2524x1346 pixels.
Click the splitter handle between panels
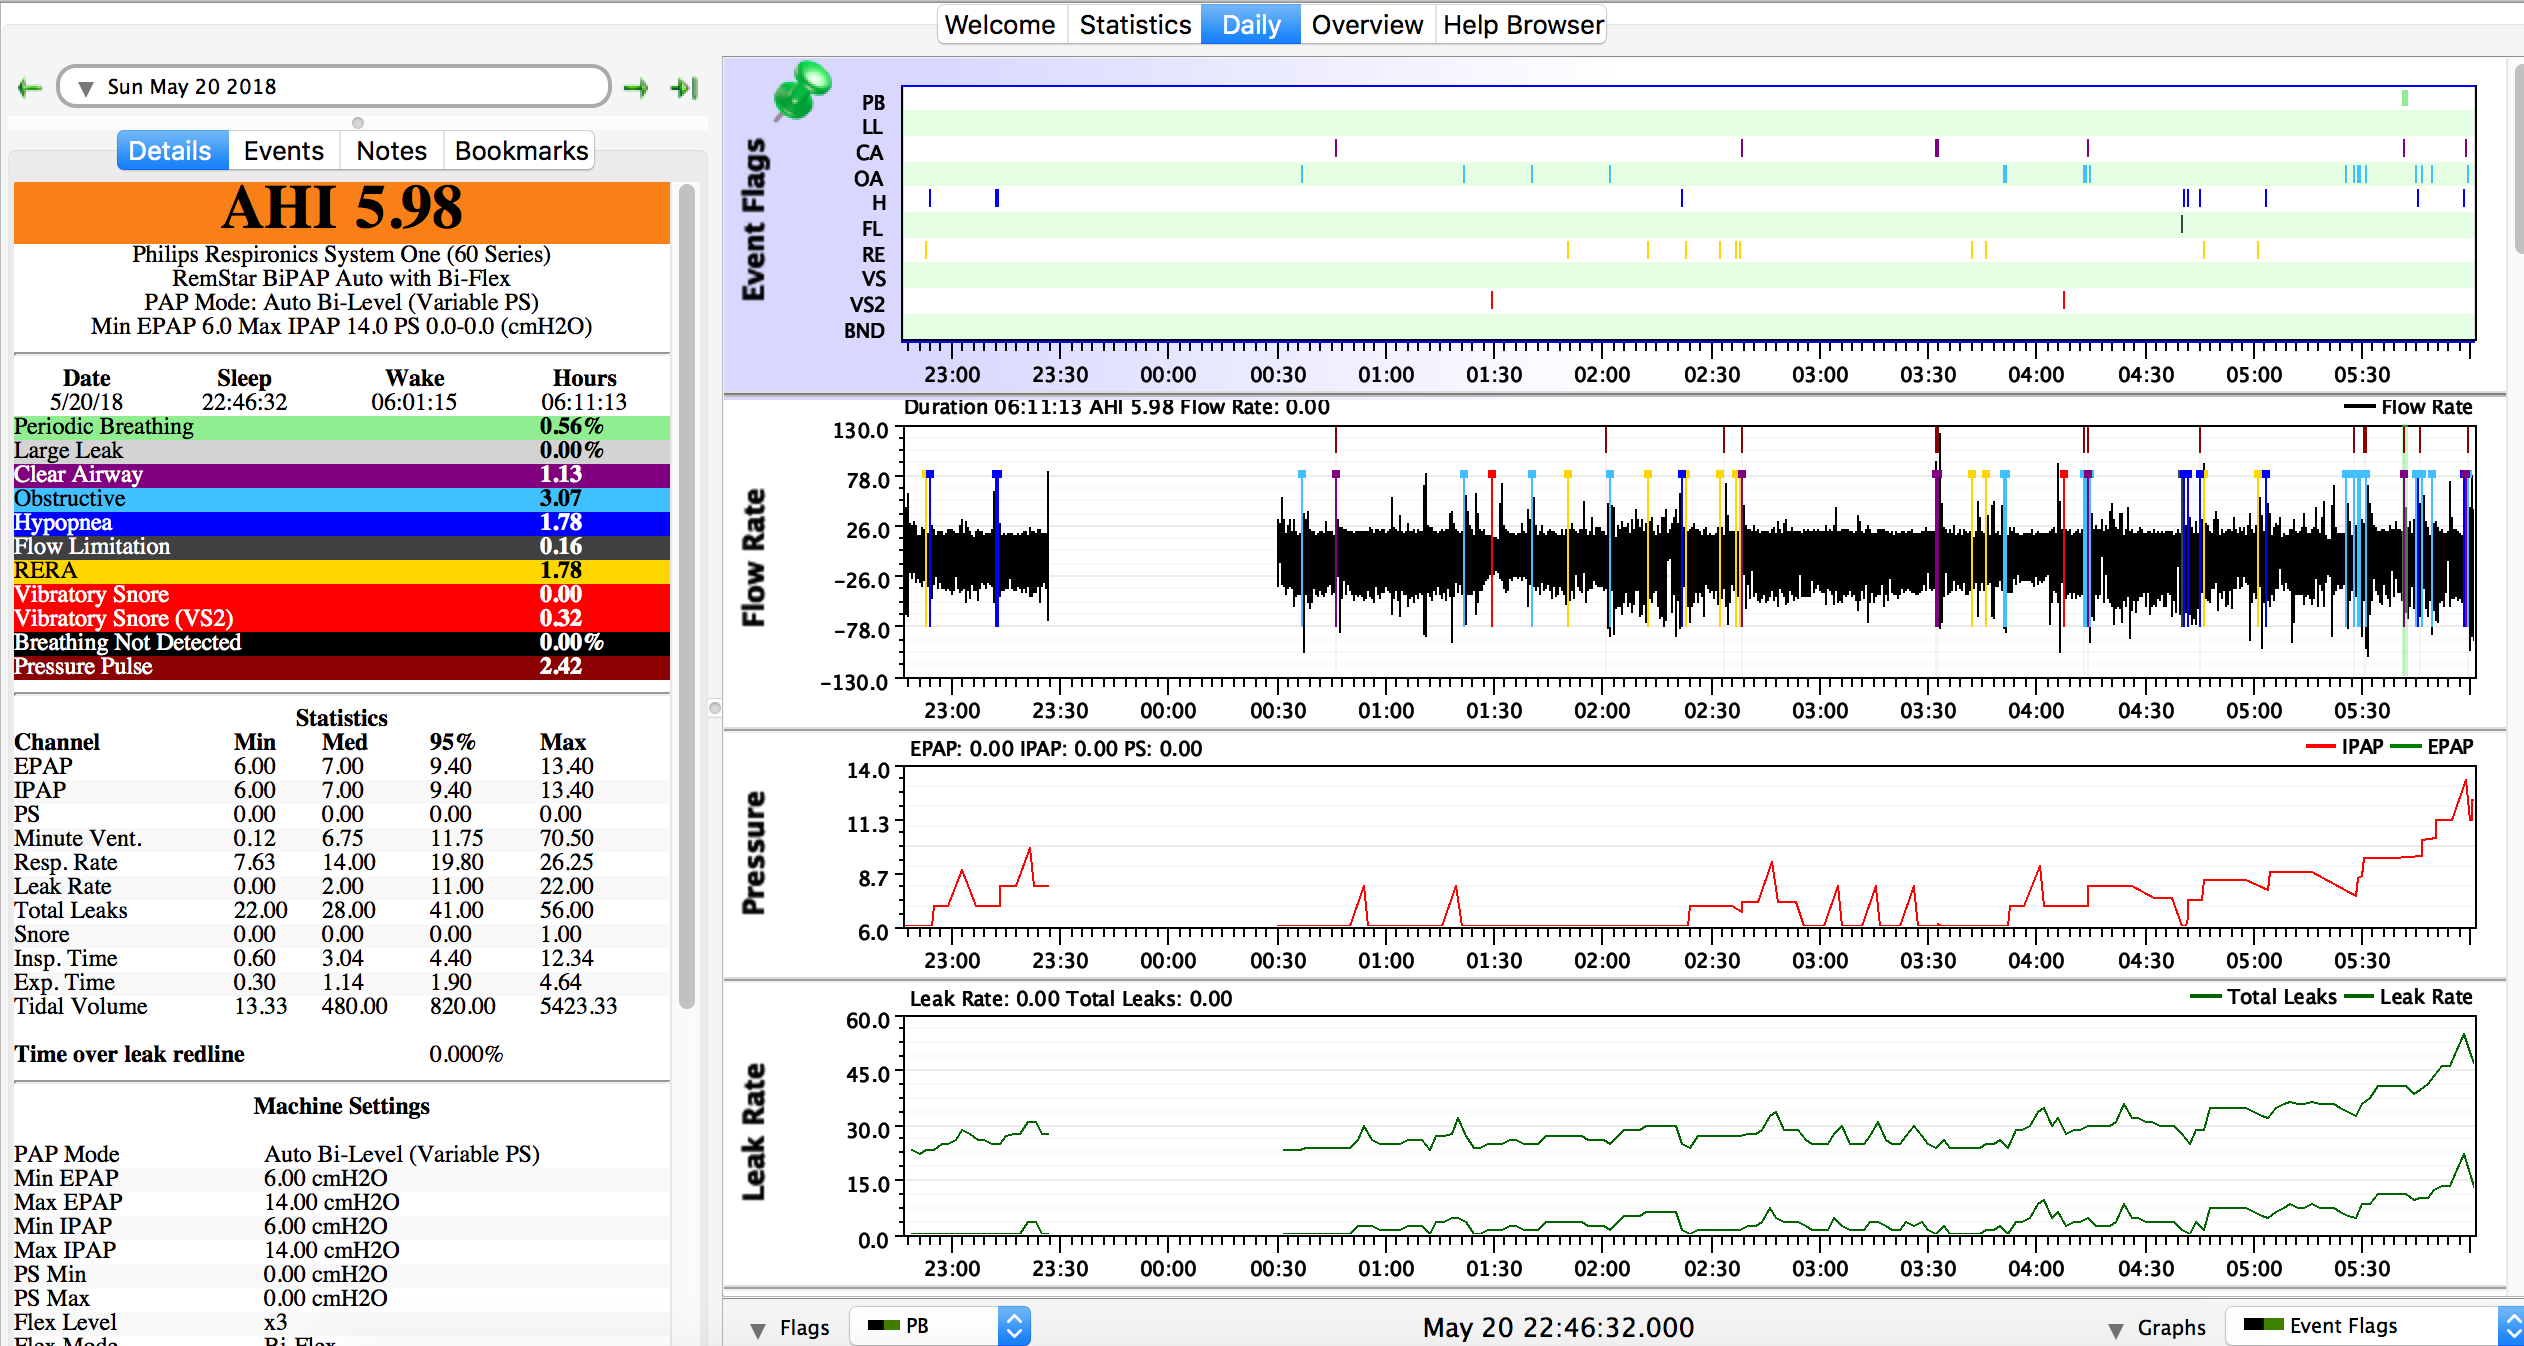click(714, 708)
